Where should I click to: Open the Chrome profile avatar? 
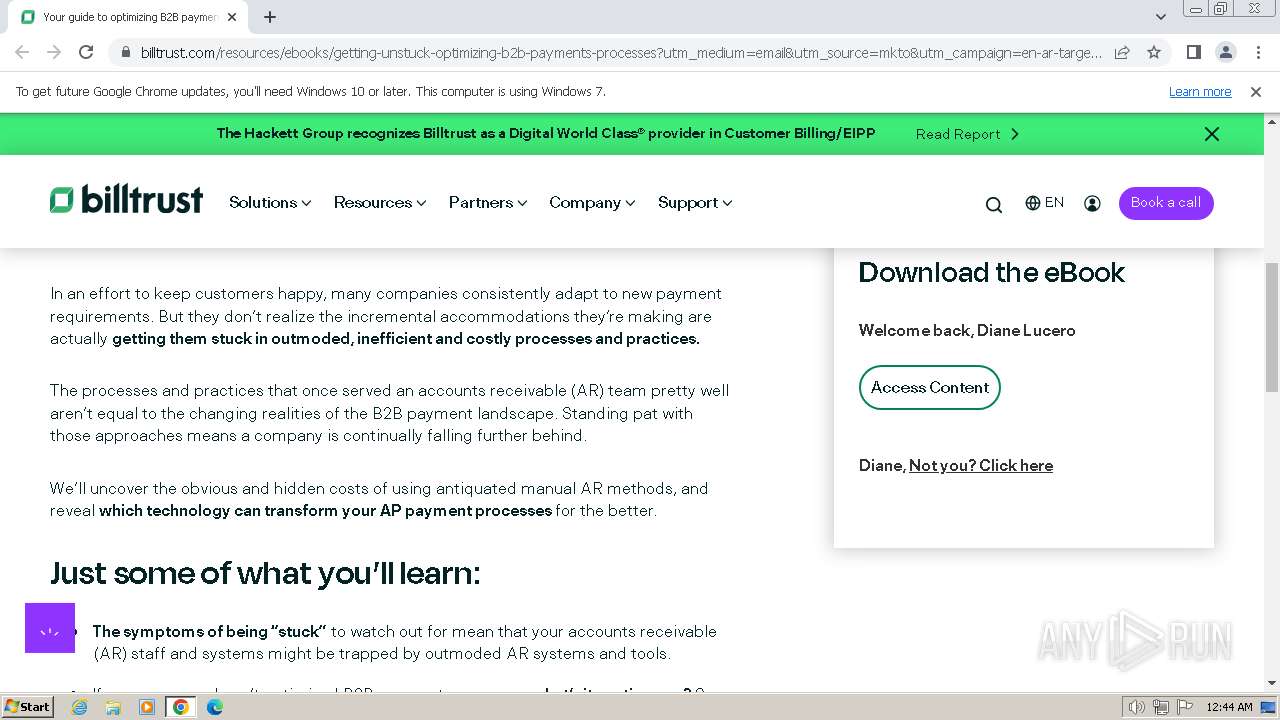1225,52
